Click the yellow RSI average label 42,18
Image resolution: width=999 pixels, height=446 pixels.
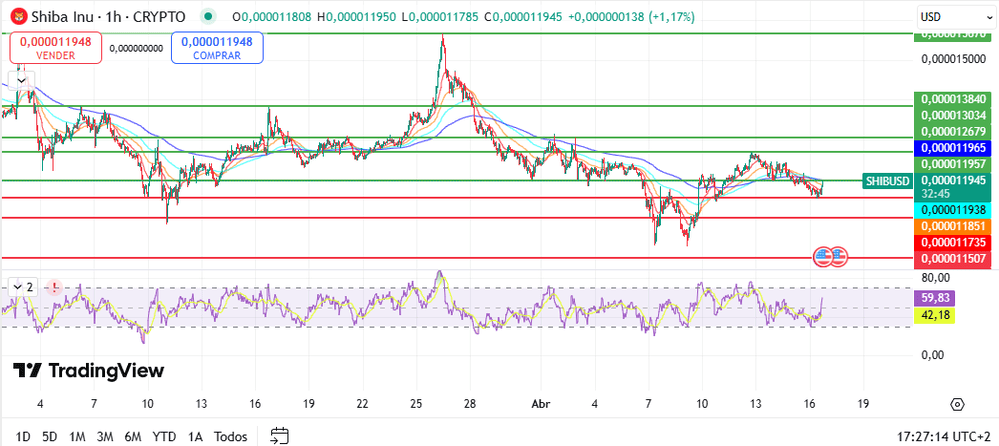pos(935,315)
